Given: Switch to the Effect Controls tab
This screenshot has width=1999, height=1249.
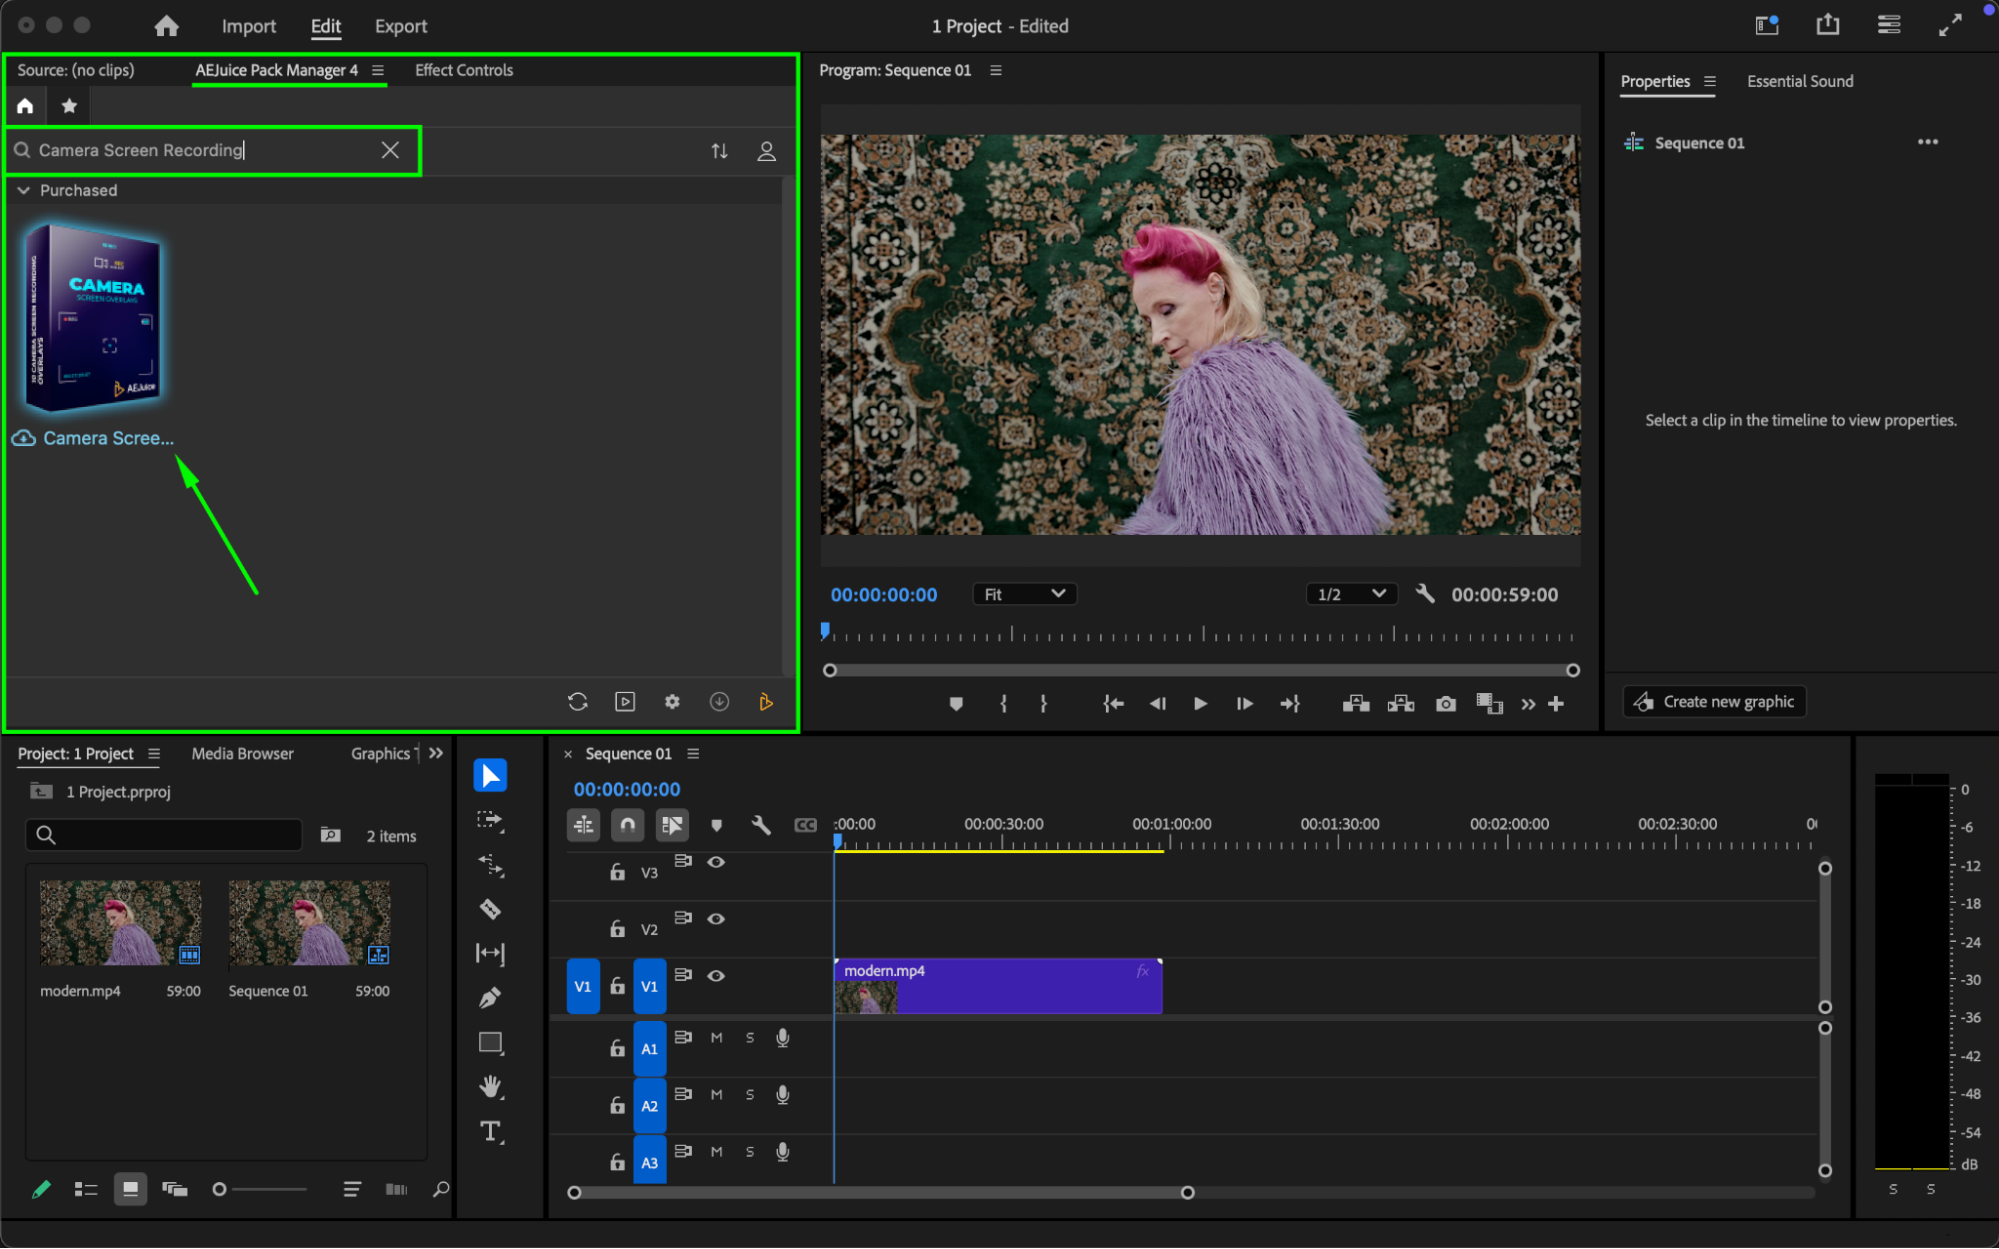Looking at the screenshot, I should click(463, 70).
